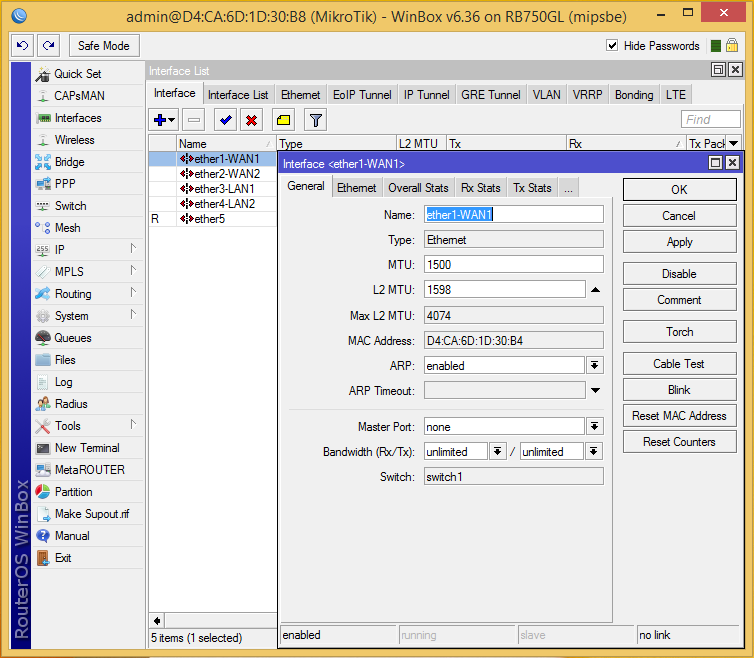Toggle Hide Passwords checkbox
The height and width of the screenshot is (658, 754).
[612, 46]
